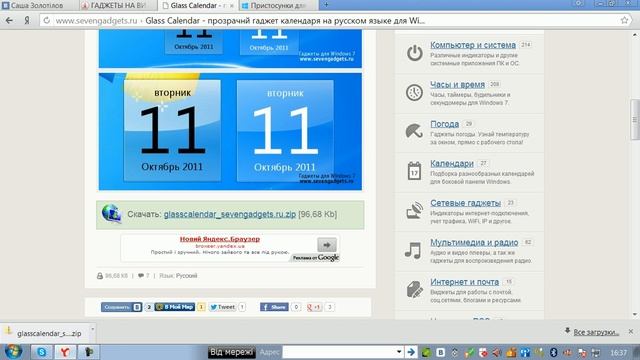Bookmark the page with the star icon
The height and width of the screenshot is (360, 640).
[x=624, y=20]
